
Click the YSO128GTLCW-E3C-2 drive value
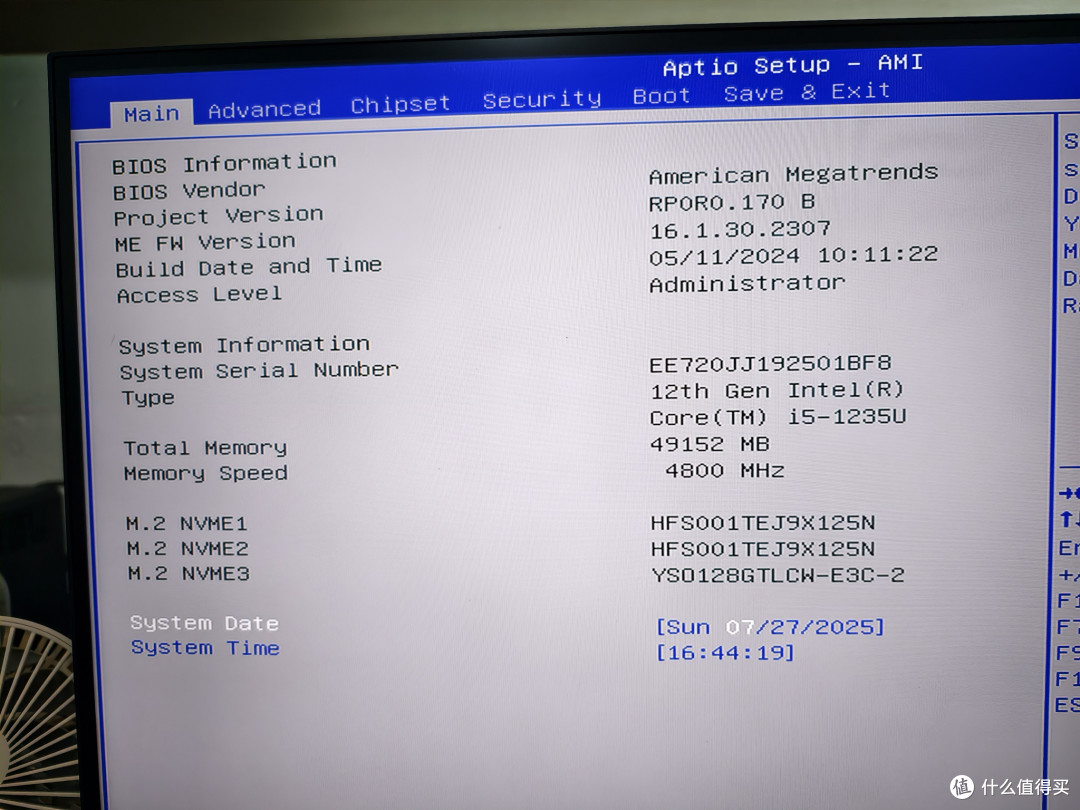[778, 575]
